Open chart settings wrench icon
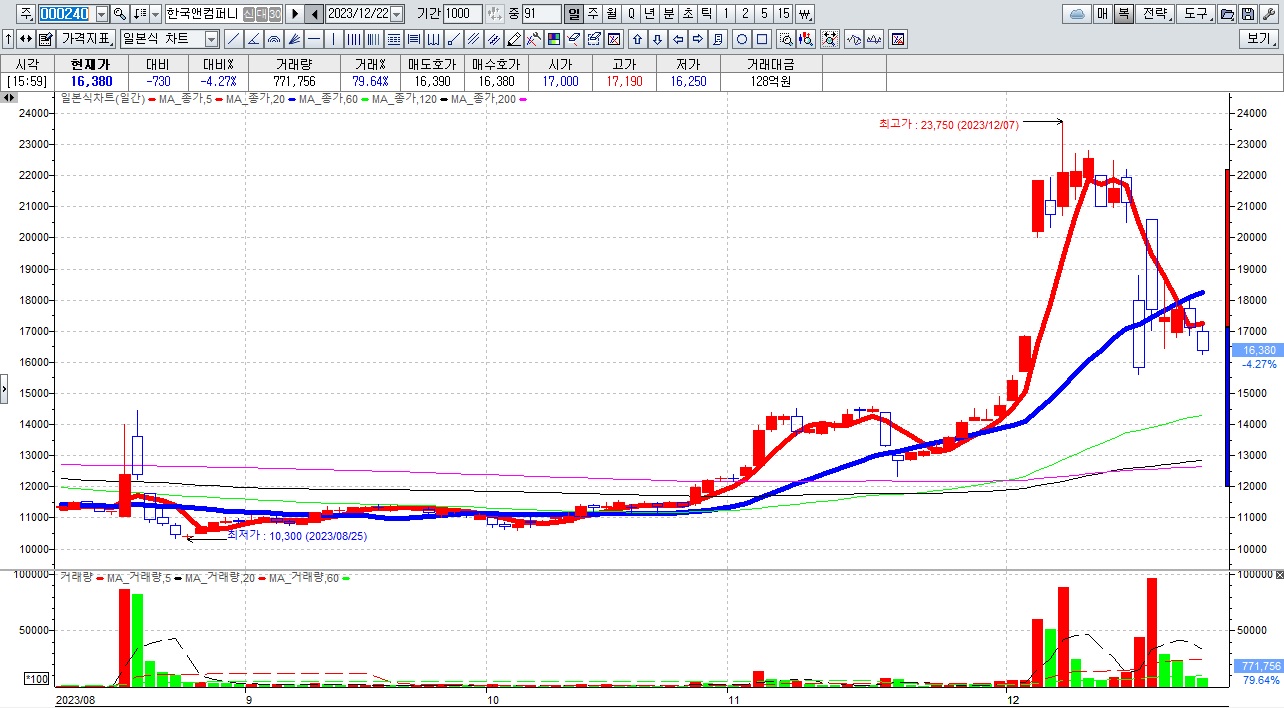 [1267, 14]
